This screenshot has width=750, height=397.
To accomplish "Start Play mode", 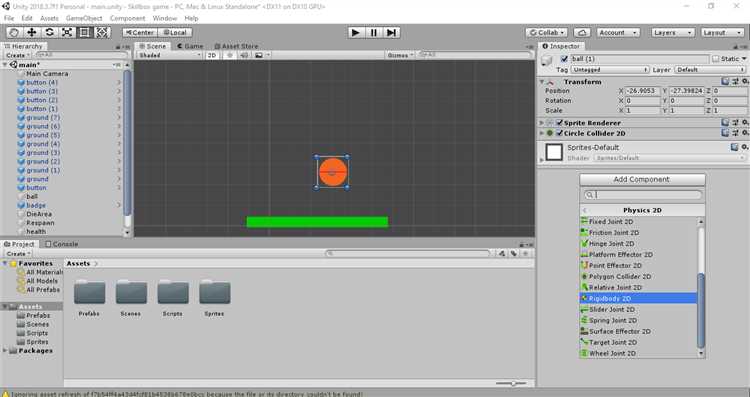I will 355,33.
